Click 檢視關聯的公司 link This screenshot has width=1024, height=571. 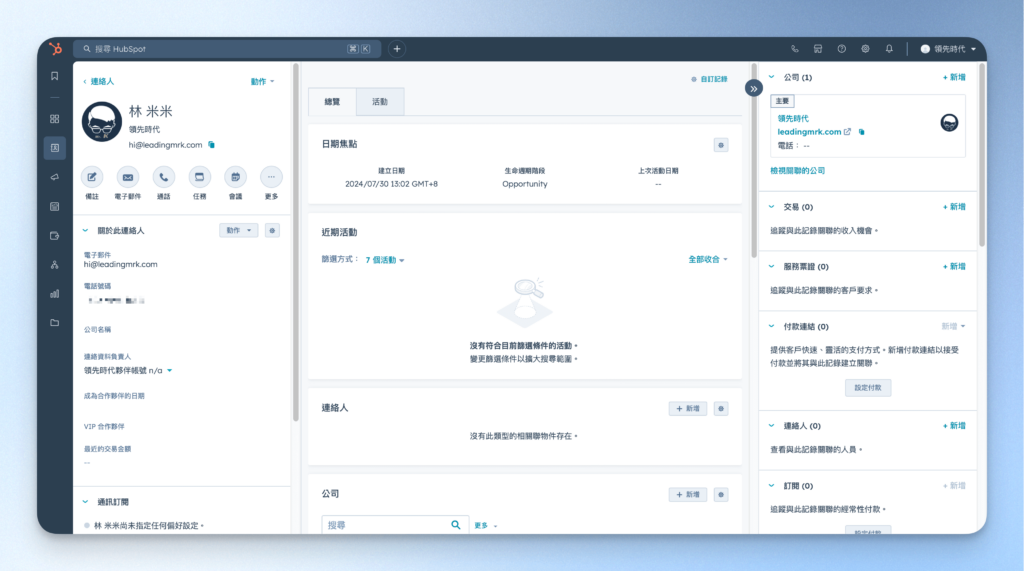[797, 171]
